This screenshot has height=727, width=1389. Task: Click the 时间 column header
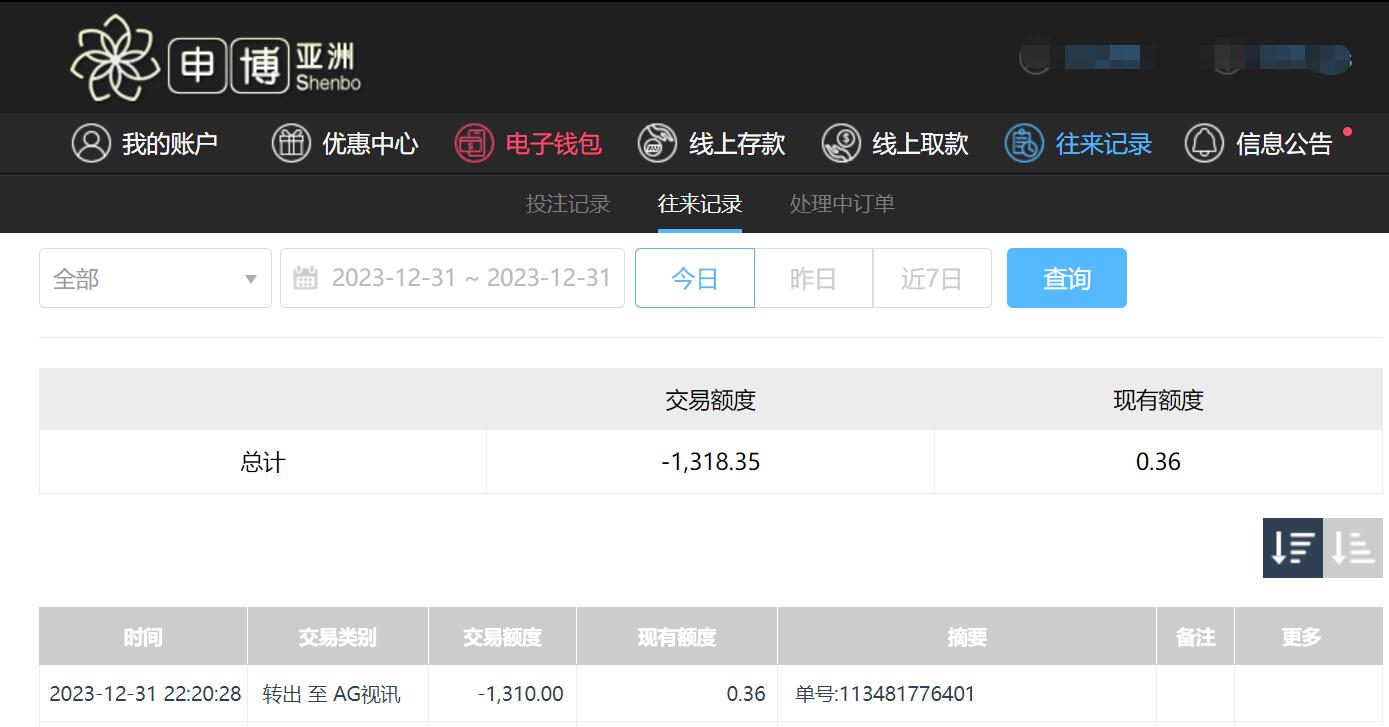143,637
